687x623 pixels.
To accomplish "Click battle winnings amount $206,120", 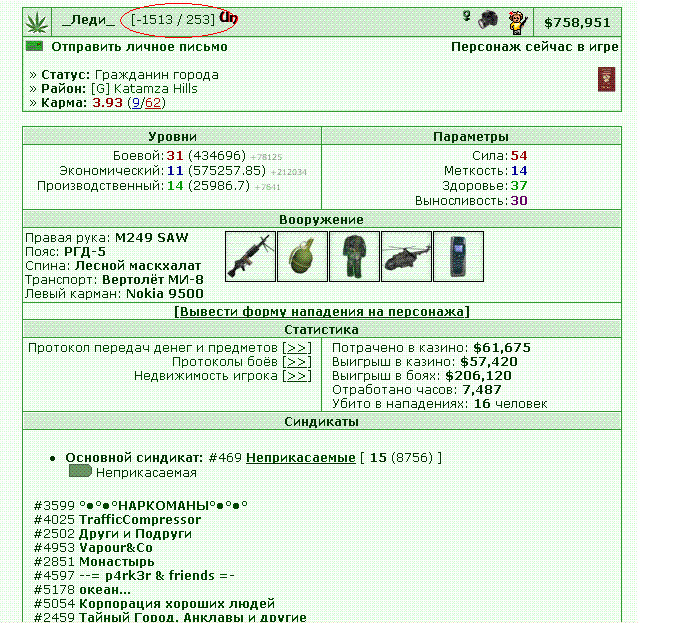I will (478, 376).
